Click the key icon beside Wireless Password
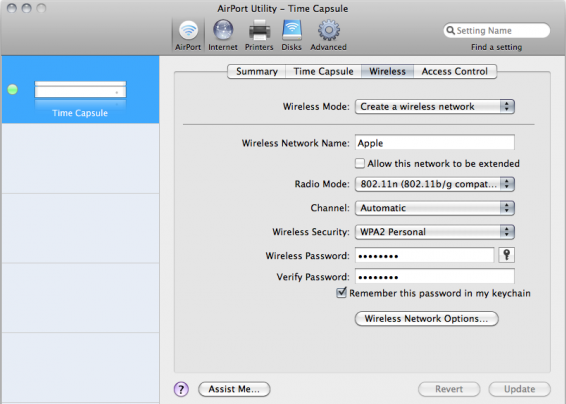This screenshot has width=566, height=404. point(506,255)
